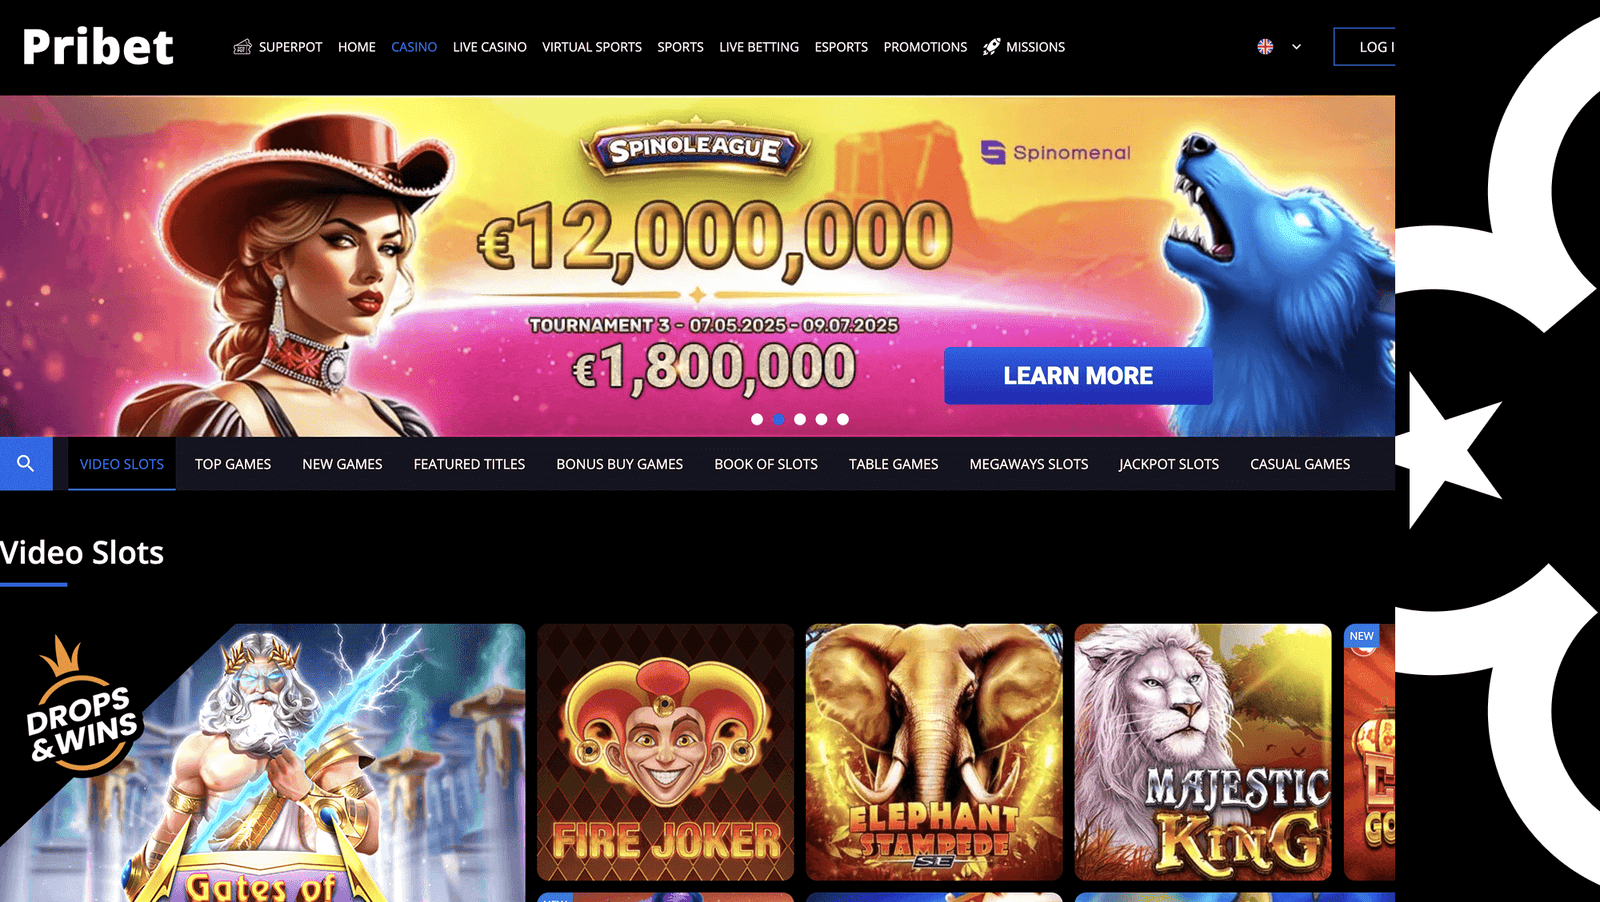Click the UK flag language icon
The width and height of the screenshot is (1600, 902).
1265,47
